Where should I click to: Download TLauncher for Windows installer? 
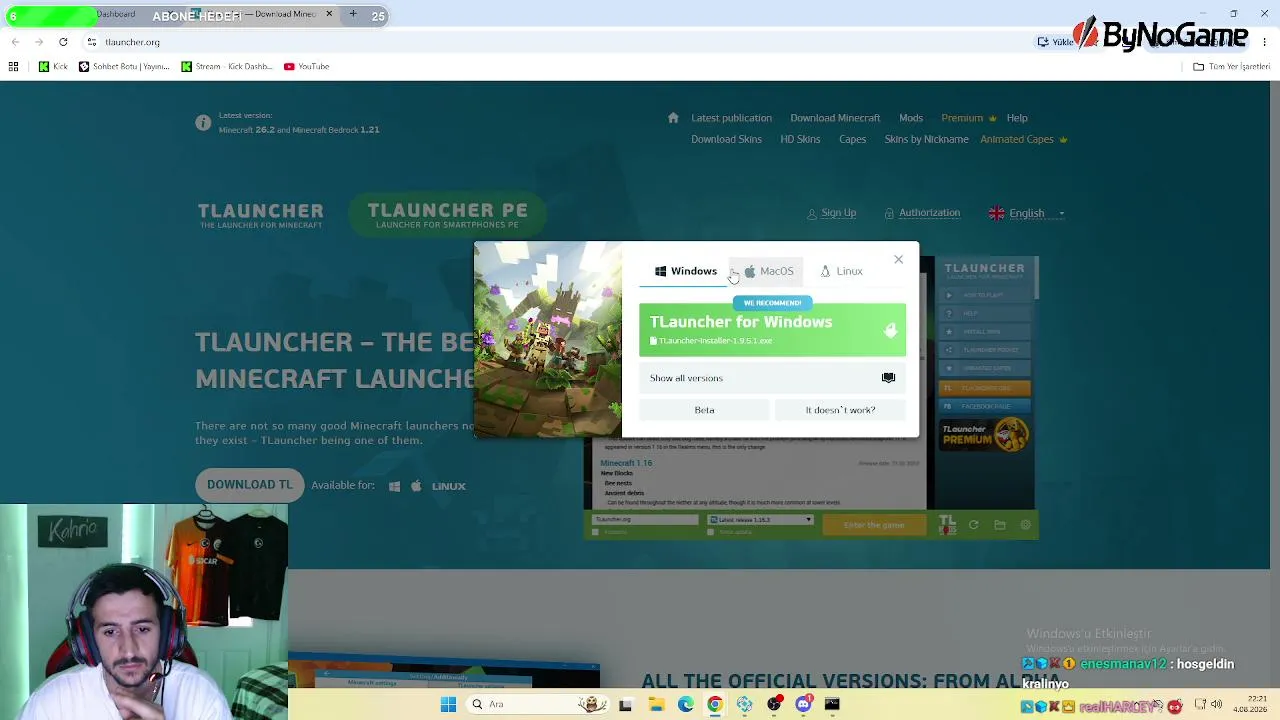pos(772,330)
